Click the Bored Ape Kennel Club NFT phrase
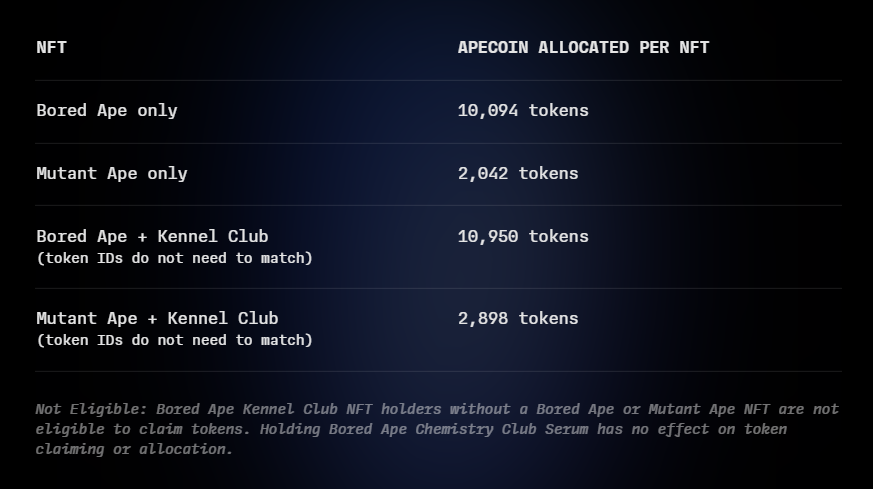 (264, 409)
